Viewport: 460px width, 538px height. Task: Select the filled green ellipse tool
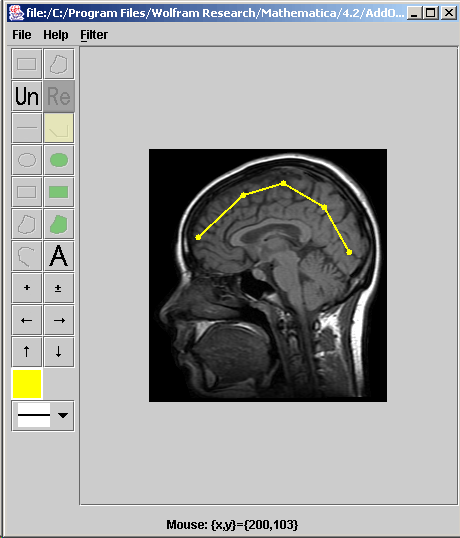click(59, 160)
